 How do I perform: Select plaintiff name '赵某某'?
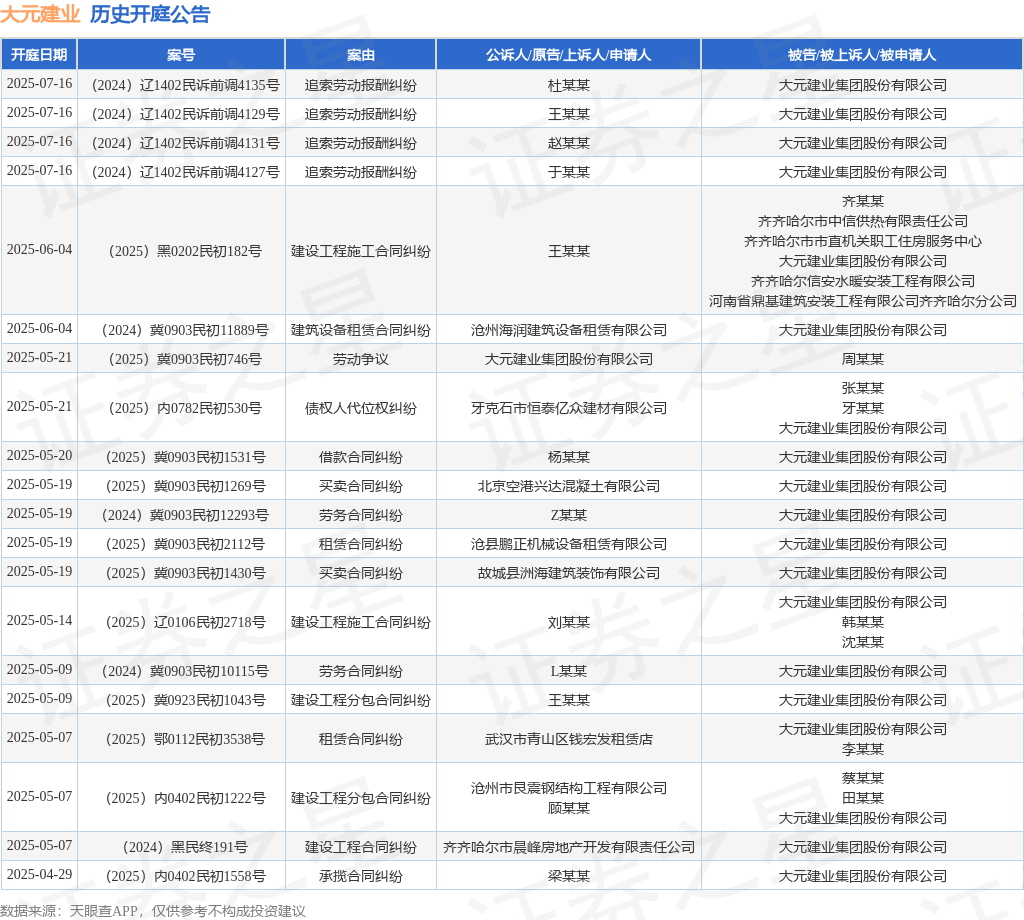pyautogui.click(x=569, y=143)
